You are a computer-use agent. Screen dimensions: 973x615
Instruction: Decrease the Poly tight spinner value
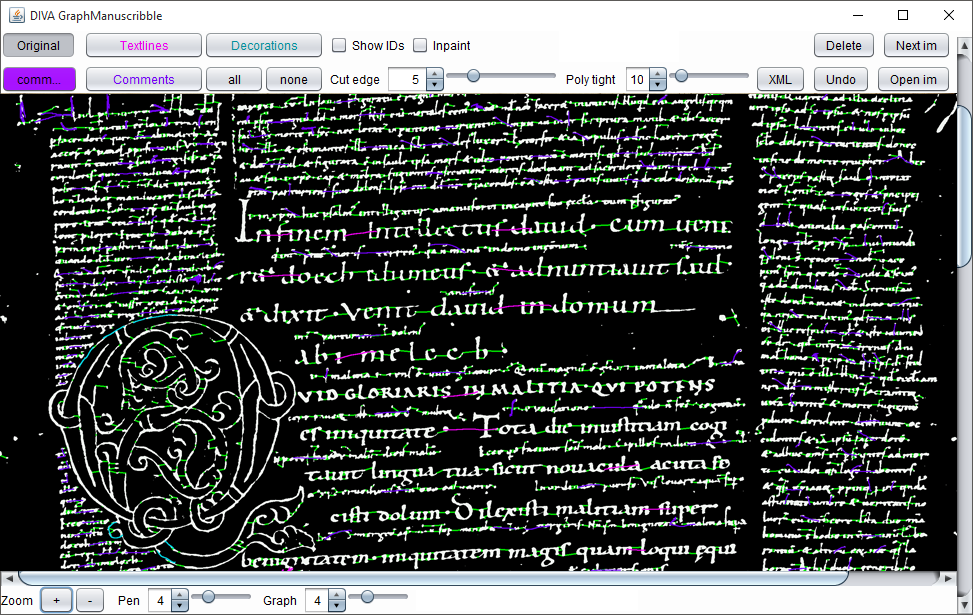coord(658,85)
